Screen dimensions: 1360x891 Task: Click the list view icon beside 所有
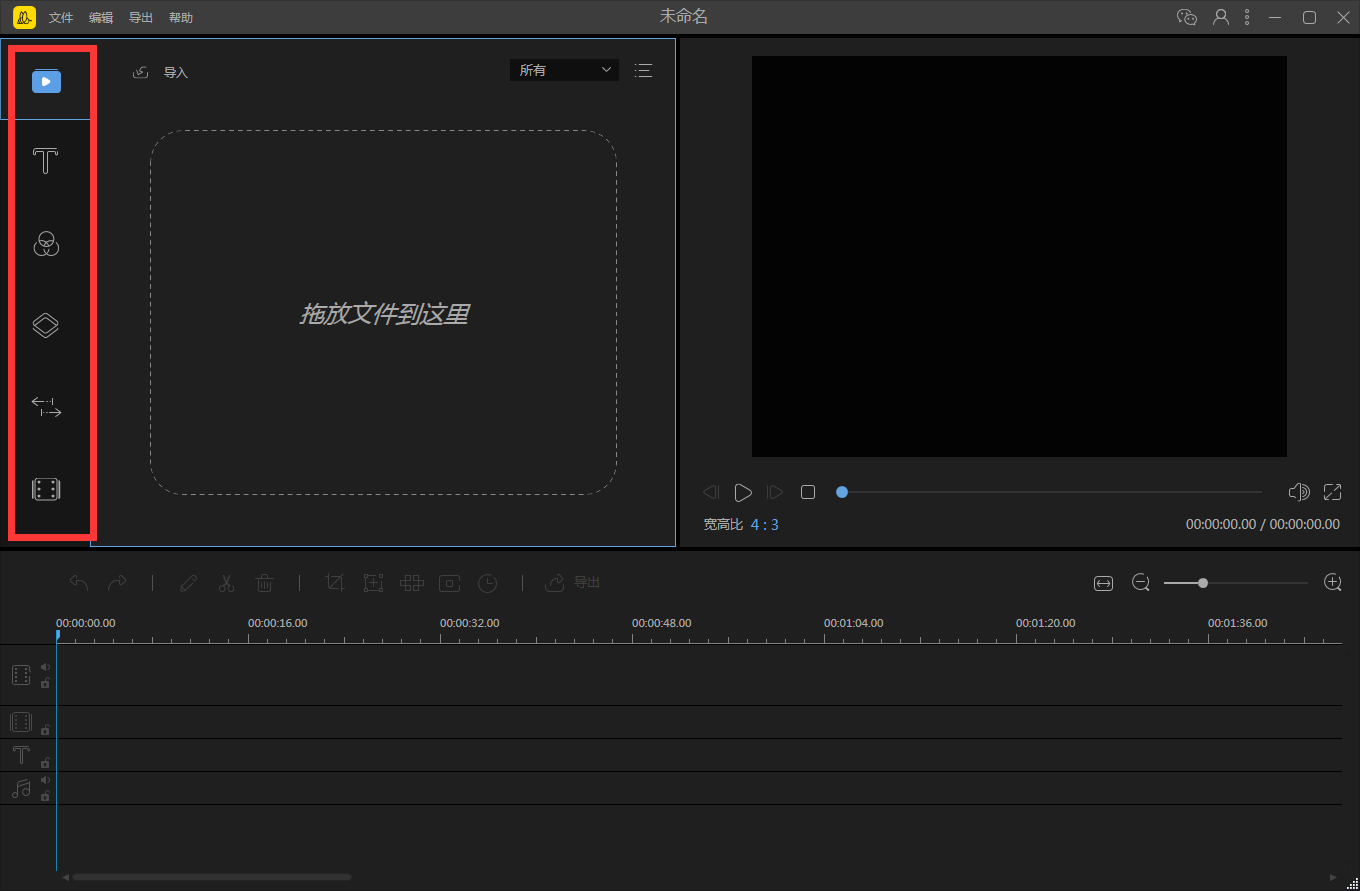pos(643,70)
